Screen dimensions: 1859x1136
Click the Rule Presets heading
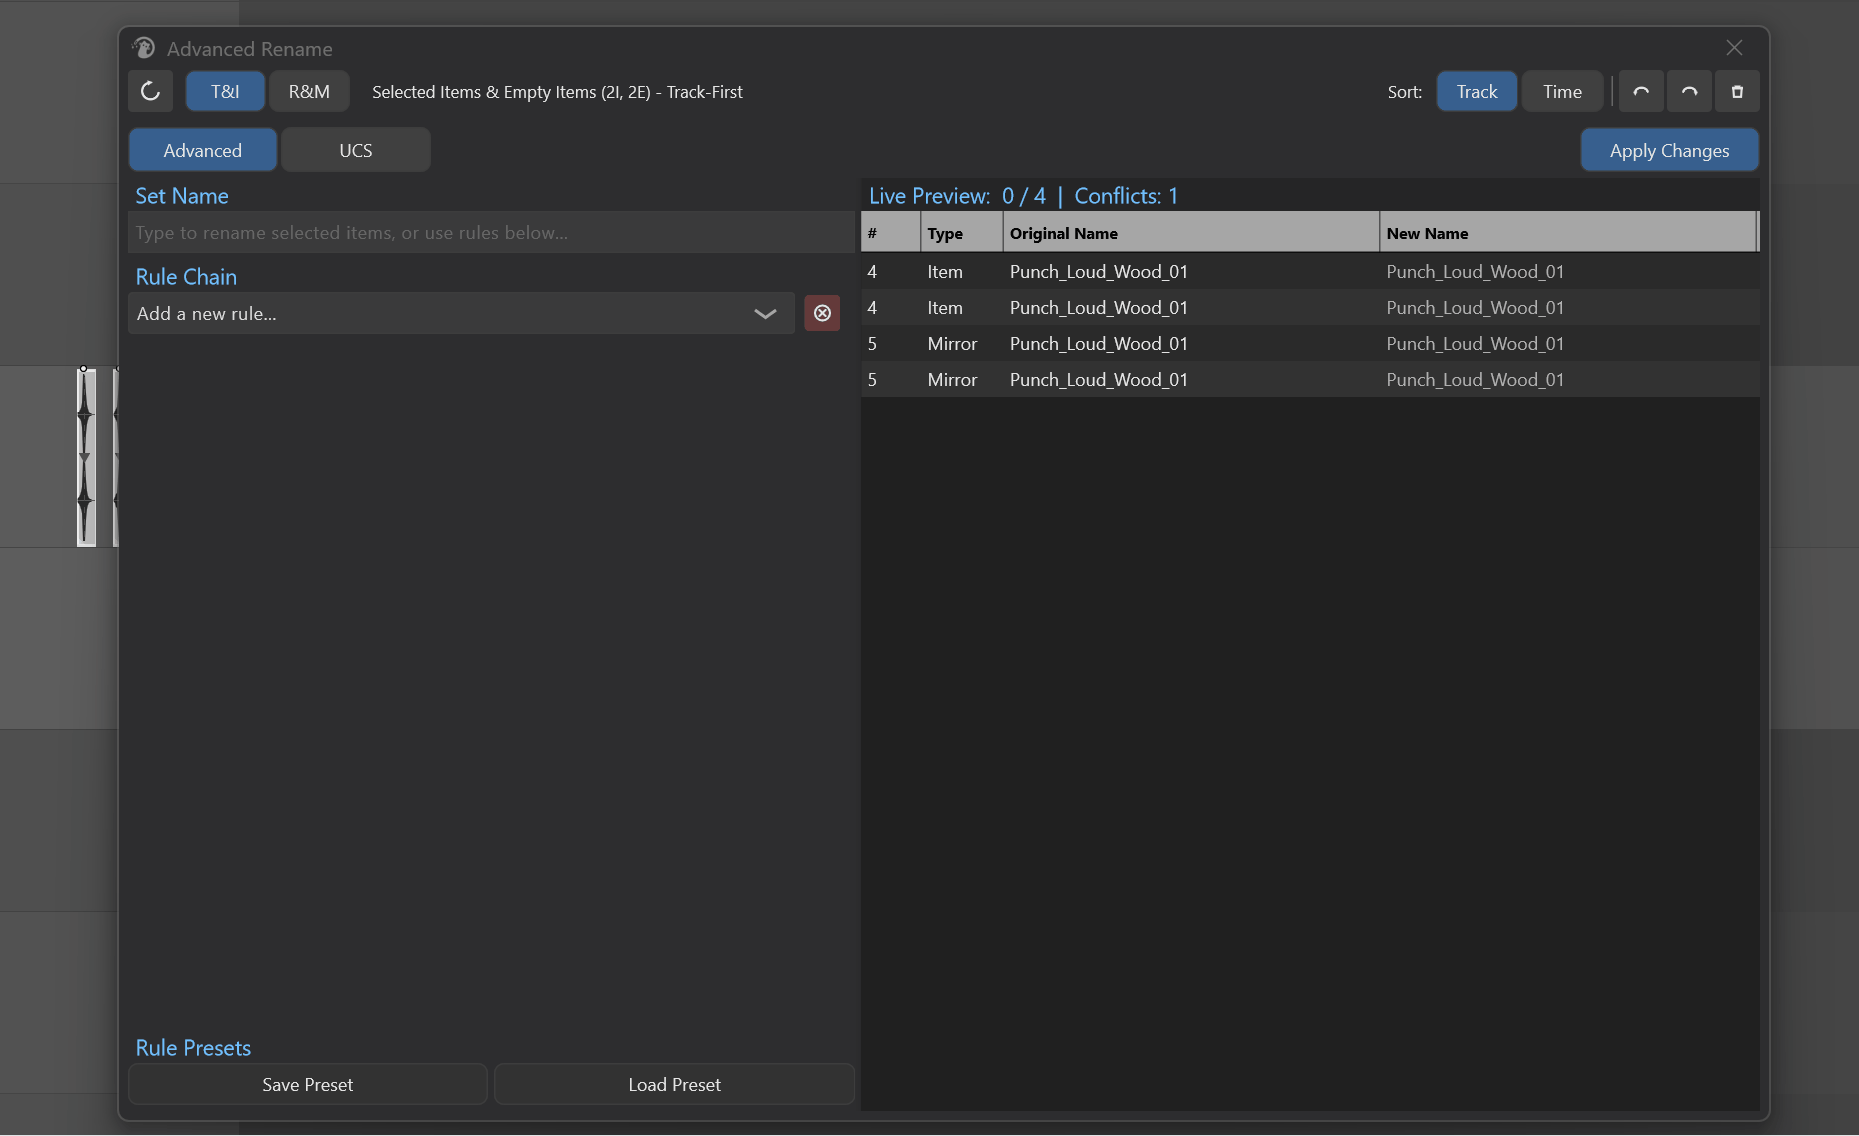(193, 1048)
